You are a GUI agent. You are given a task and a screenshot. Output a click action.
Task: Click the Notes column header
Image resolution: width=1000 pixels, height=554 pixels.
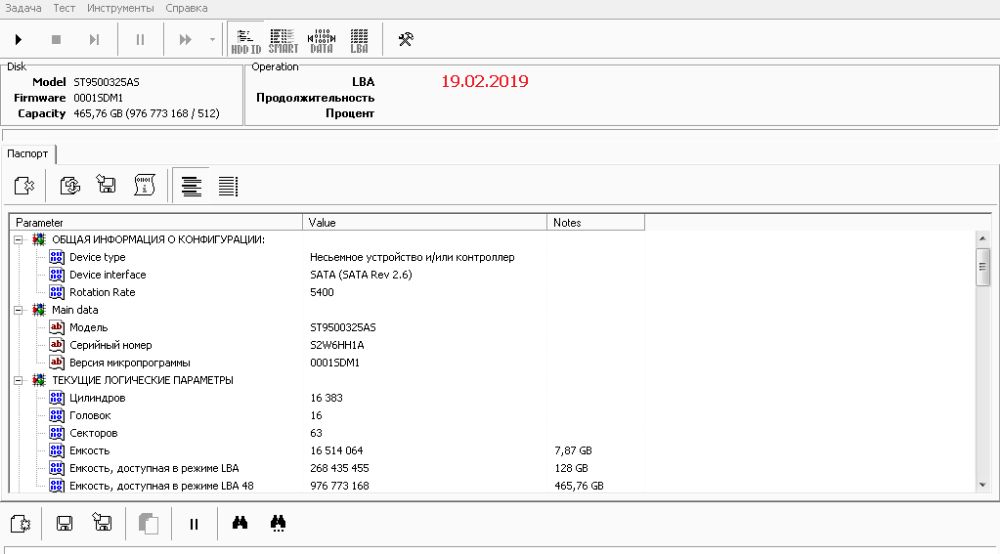point(596,222)
